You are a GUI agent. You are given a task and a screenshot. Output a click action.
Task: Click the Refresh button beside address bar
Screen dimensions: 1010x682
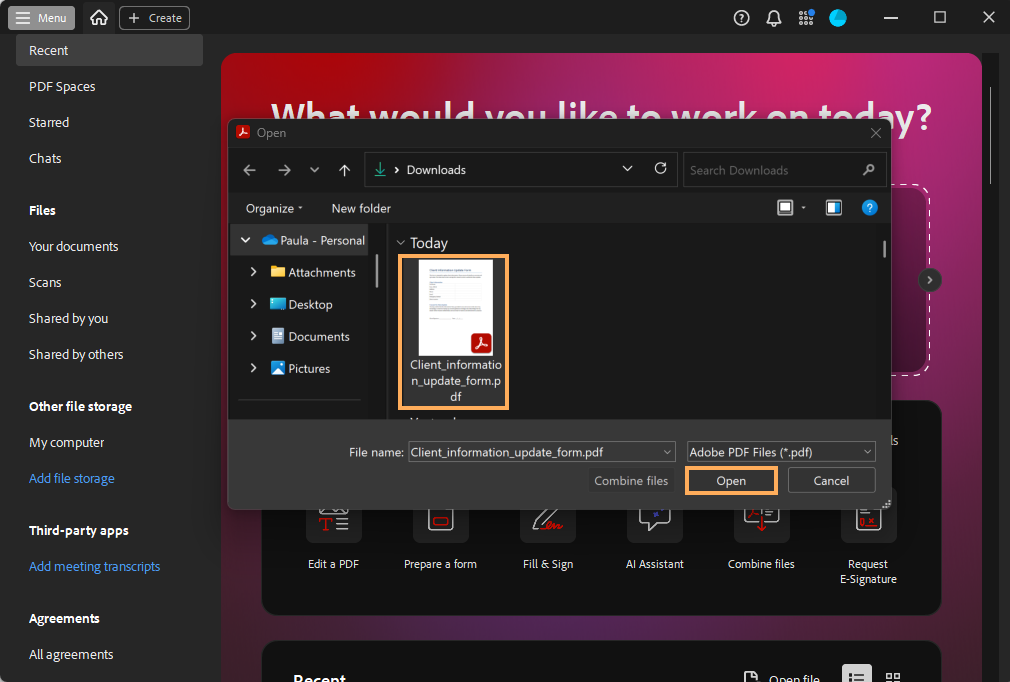click(660, 170)
